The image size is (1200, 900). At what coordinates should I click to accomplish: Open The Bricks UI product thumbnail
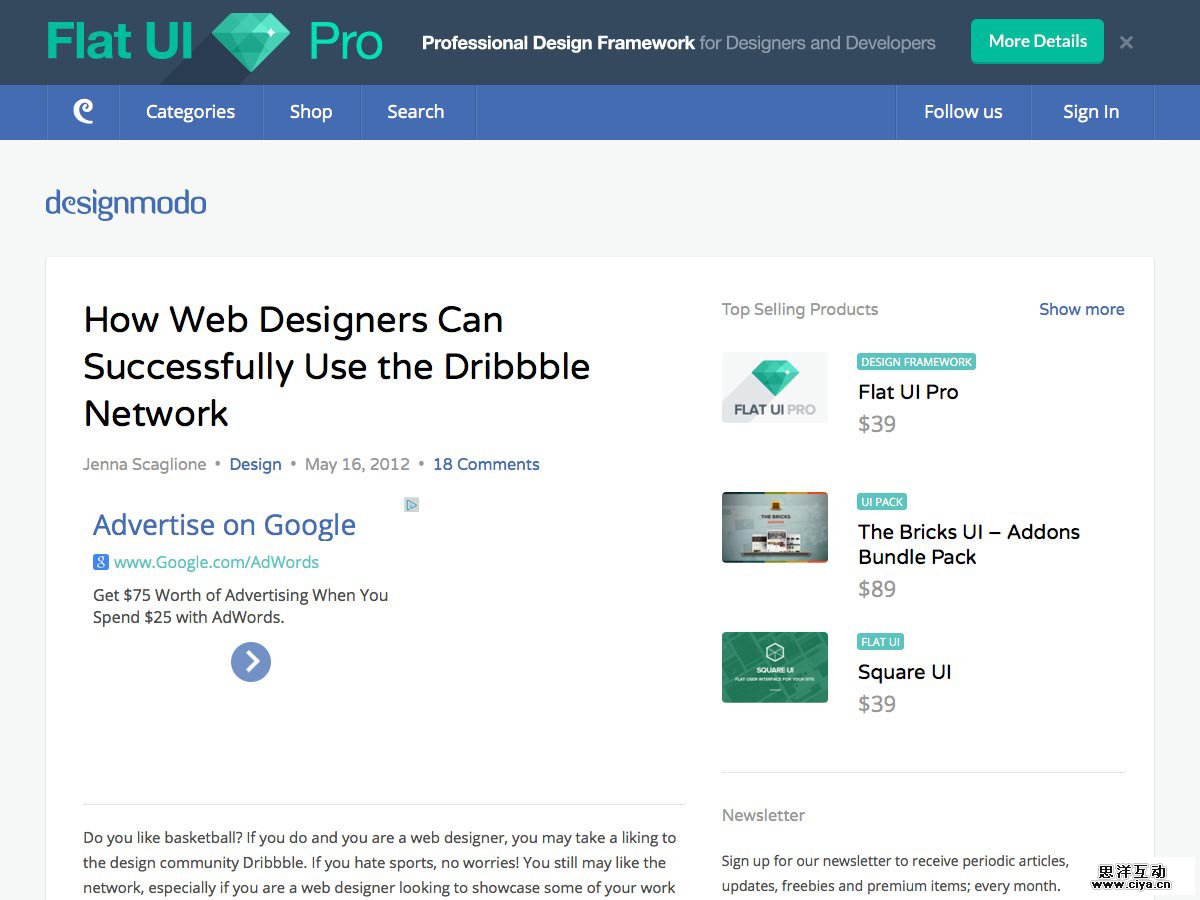775,527
